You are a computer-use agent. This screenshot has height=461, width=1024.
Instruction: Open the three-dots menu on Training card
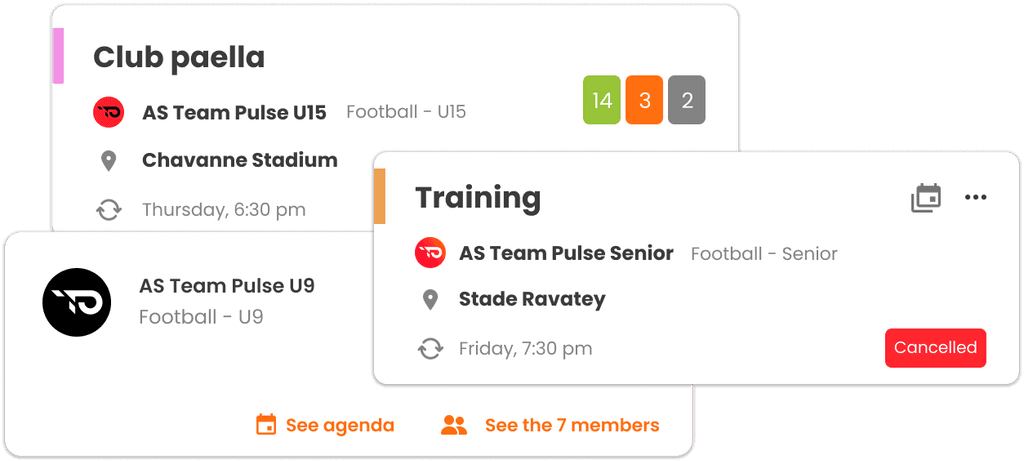click(975, 197)
